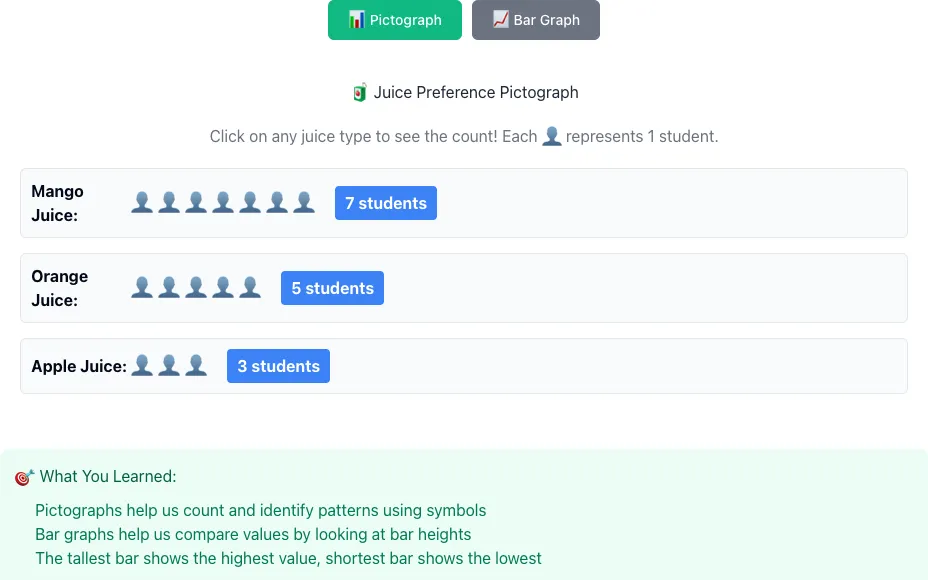This screenshot has width=928, height=580.
Task: Click the bar chart icon on Pictograph button
Action: point(356,20)
